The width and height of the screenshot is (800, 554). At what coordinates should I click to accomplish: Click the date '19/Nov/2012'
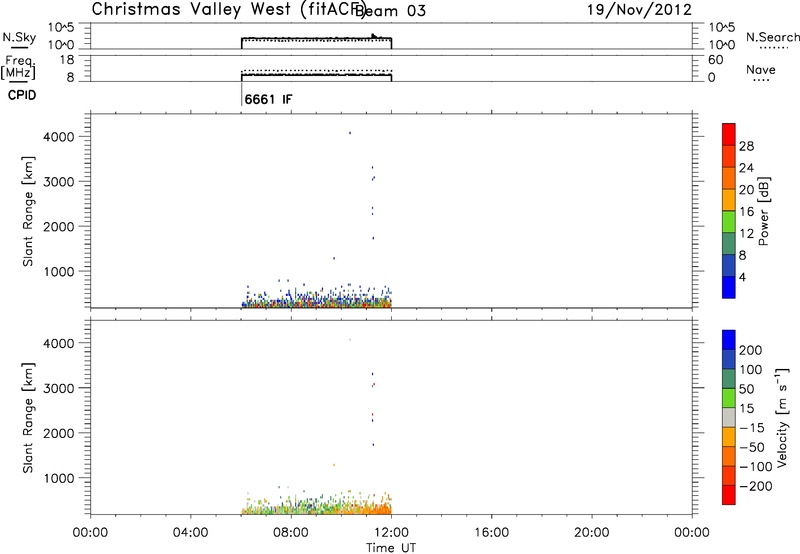(x=639, y=10)
